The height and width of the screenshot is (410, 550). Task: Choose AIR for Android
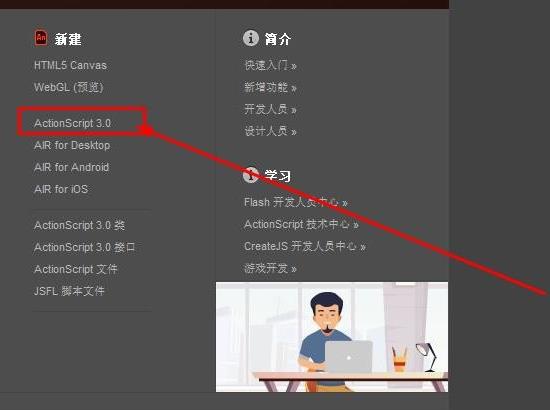pyautogui.click(x=71, y=167)
